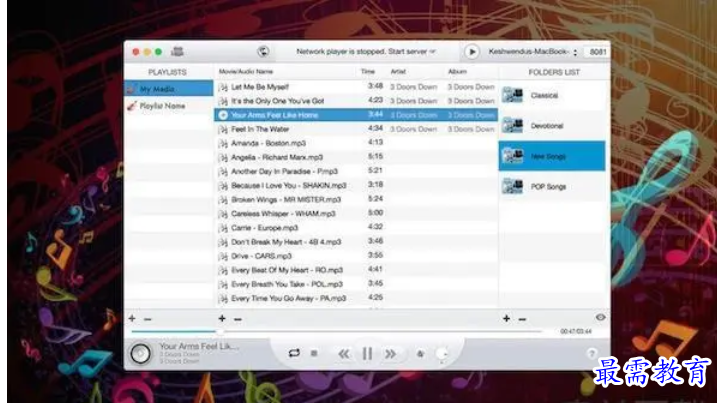Remove playlist with minus button
This screenshot has width=717, height=403.
point(148,319)
